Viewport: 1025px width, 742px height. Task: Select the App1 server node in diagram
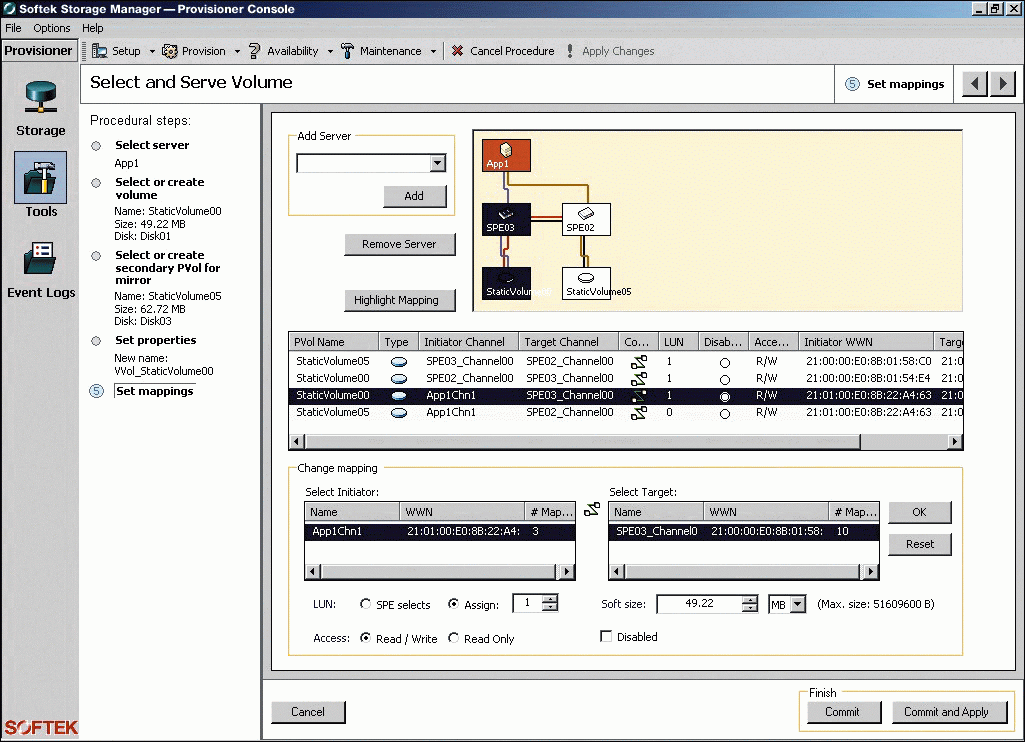pos(506,155)
